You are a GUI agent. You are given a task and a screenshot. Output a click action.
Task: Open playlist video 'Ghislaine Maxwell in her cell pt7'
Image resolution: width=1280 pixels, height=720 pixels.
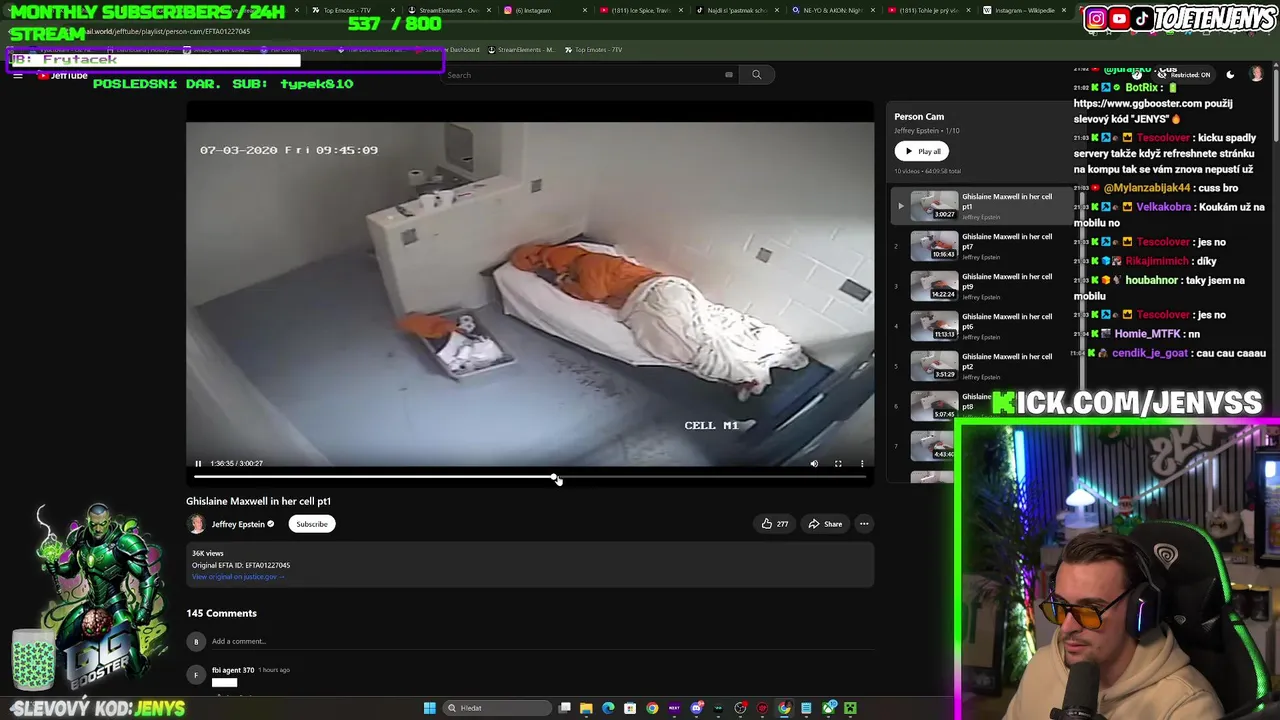981,246
